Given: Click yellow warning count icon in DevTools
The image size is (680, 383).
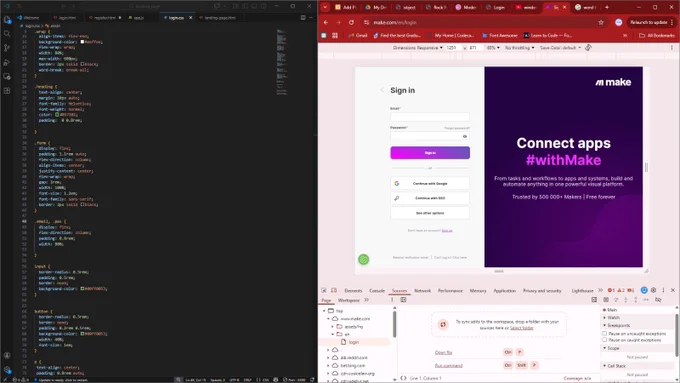Looking at the screenshot, I should (x=621, y=291).
